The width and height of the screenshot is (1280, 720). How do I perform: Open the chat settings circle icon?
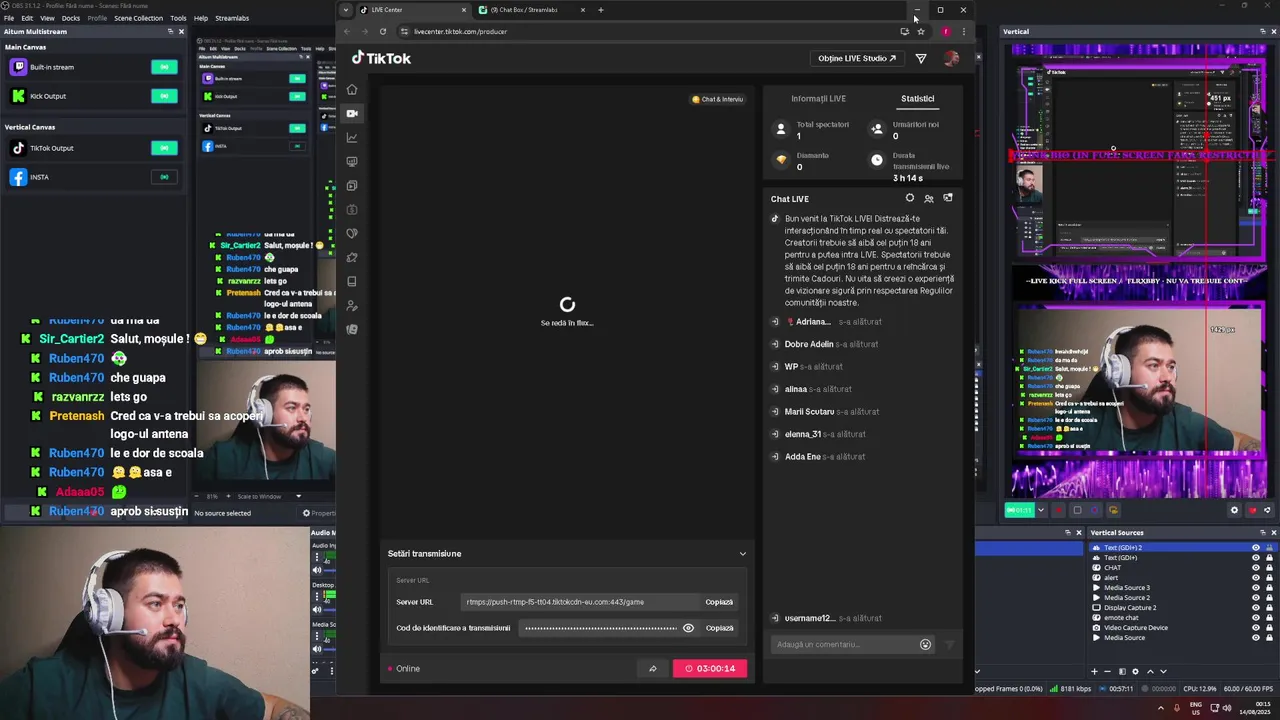[x=909, y=198]
